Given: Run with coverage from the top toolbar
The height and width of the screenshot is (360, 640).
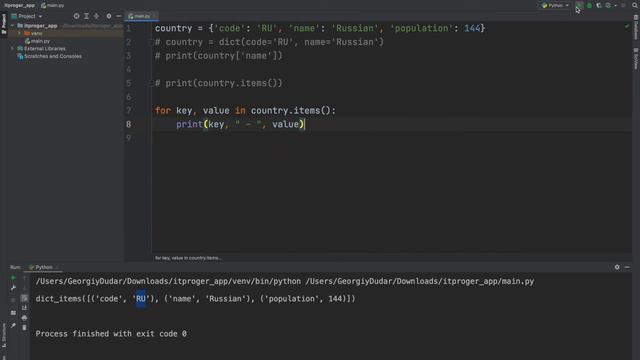Looking at the screenshot, I should (x=599, y=5).
